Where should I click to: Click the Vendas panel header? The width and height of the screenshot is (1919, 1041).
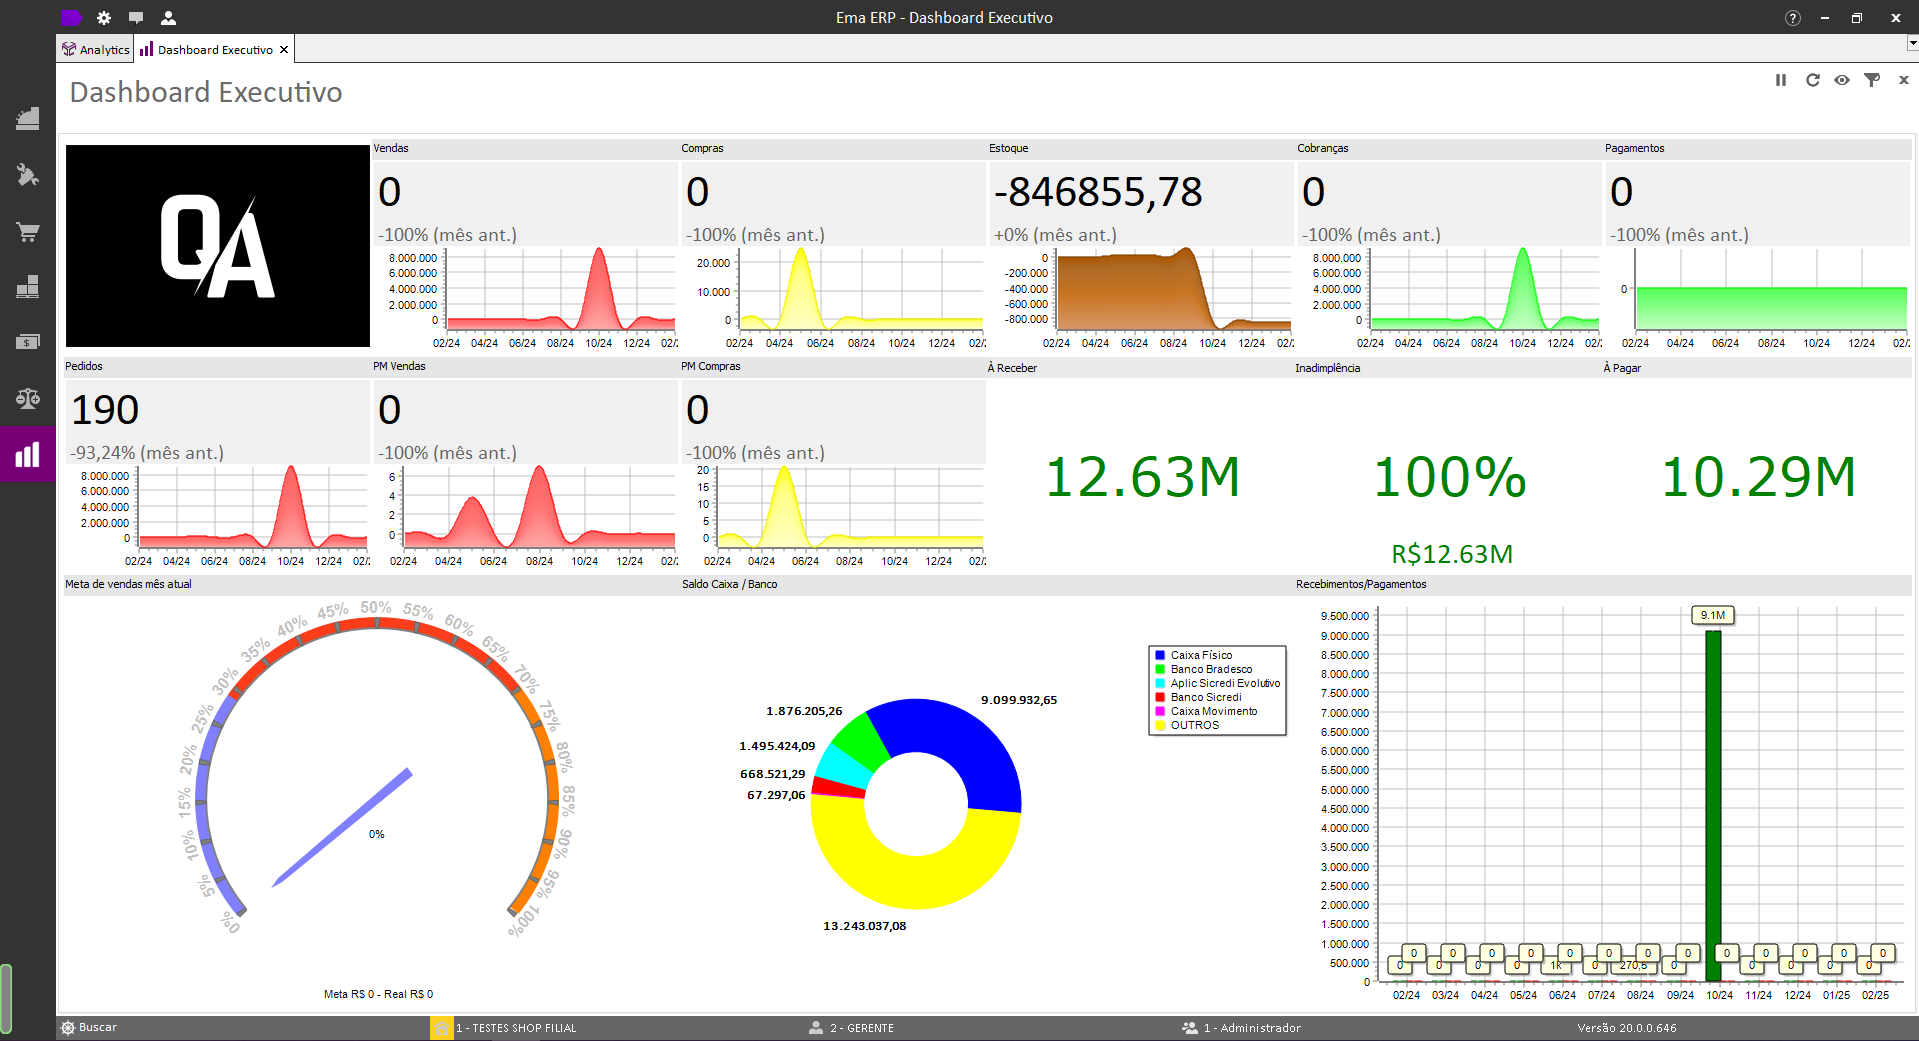525,148
